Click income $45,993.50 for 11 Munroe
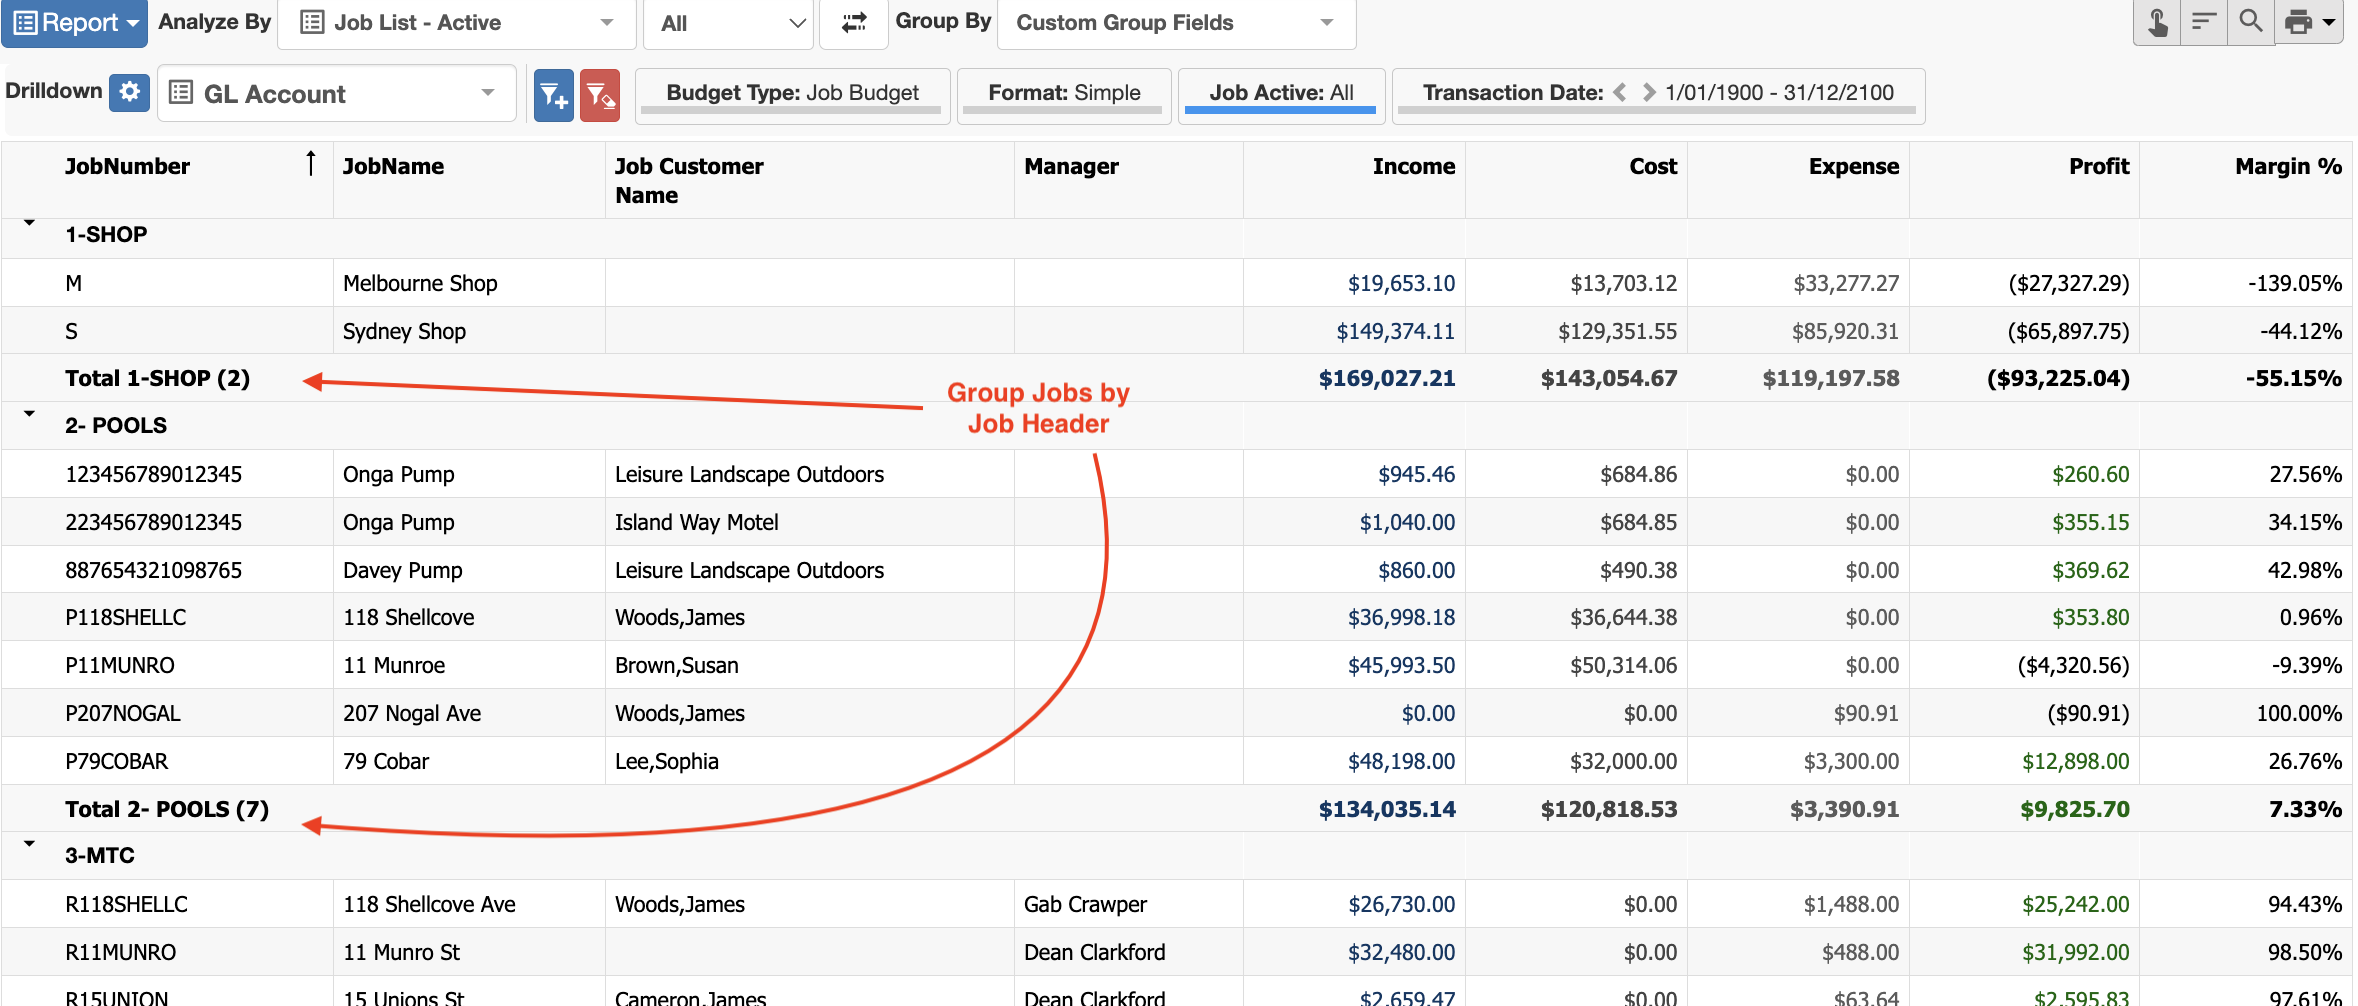 pyautogui.click(x=1401, y=665)
